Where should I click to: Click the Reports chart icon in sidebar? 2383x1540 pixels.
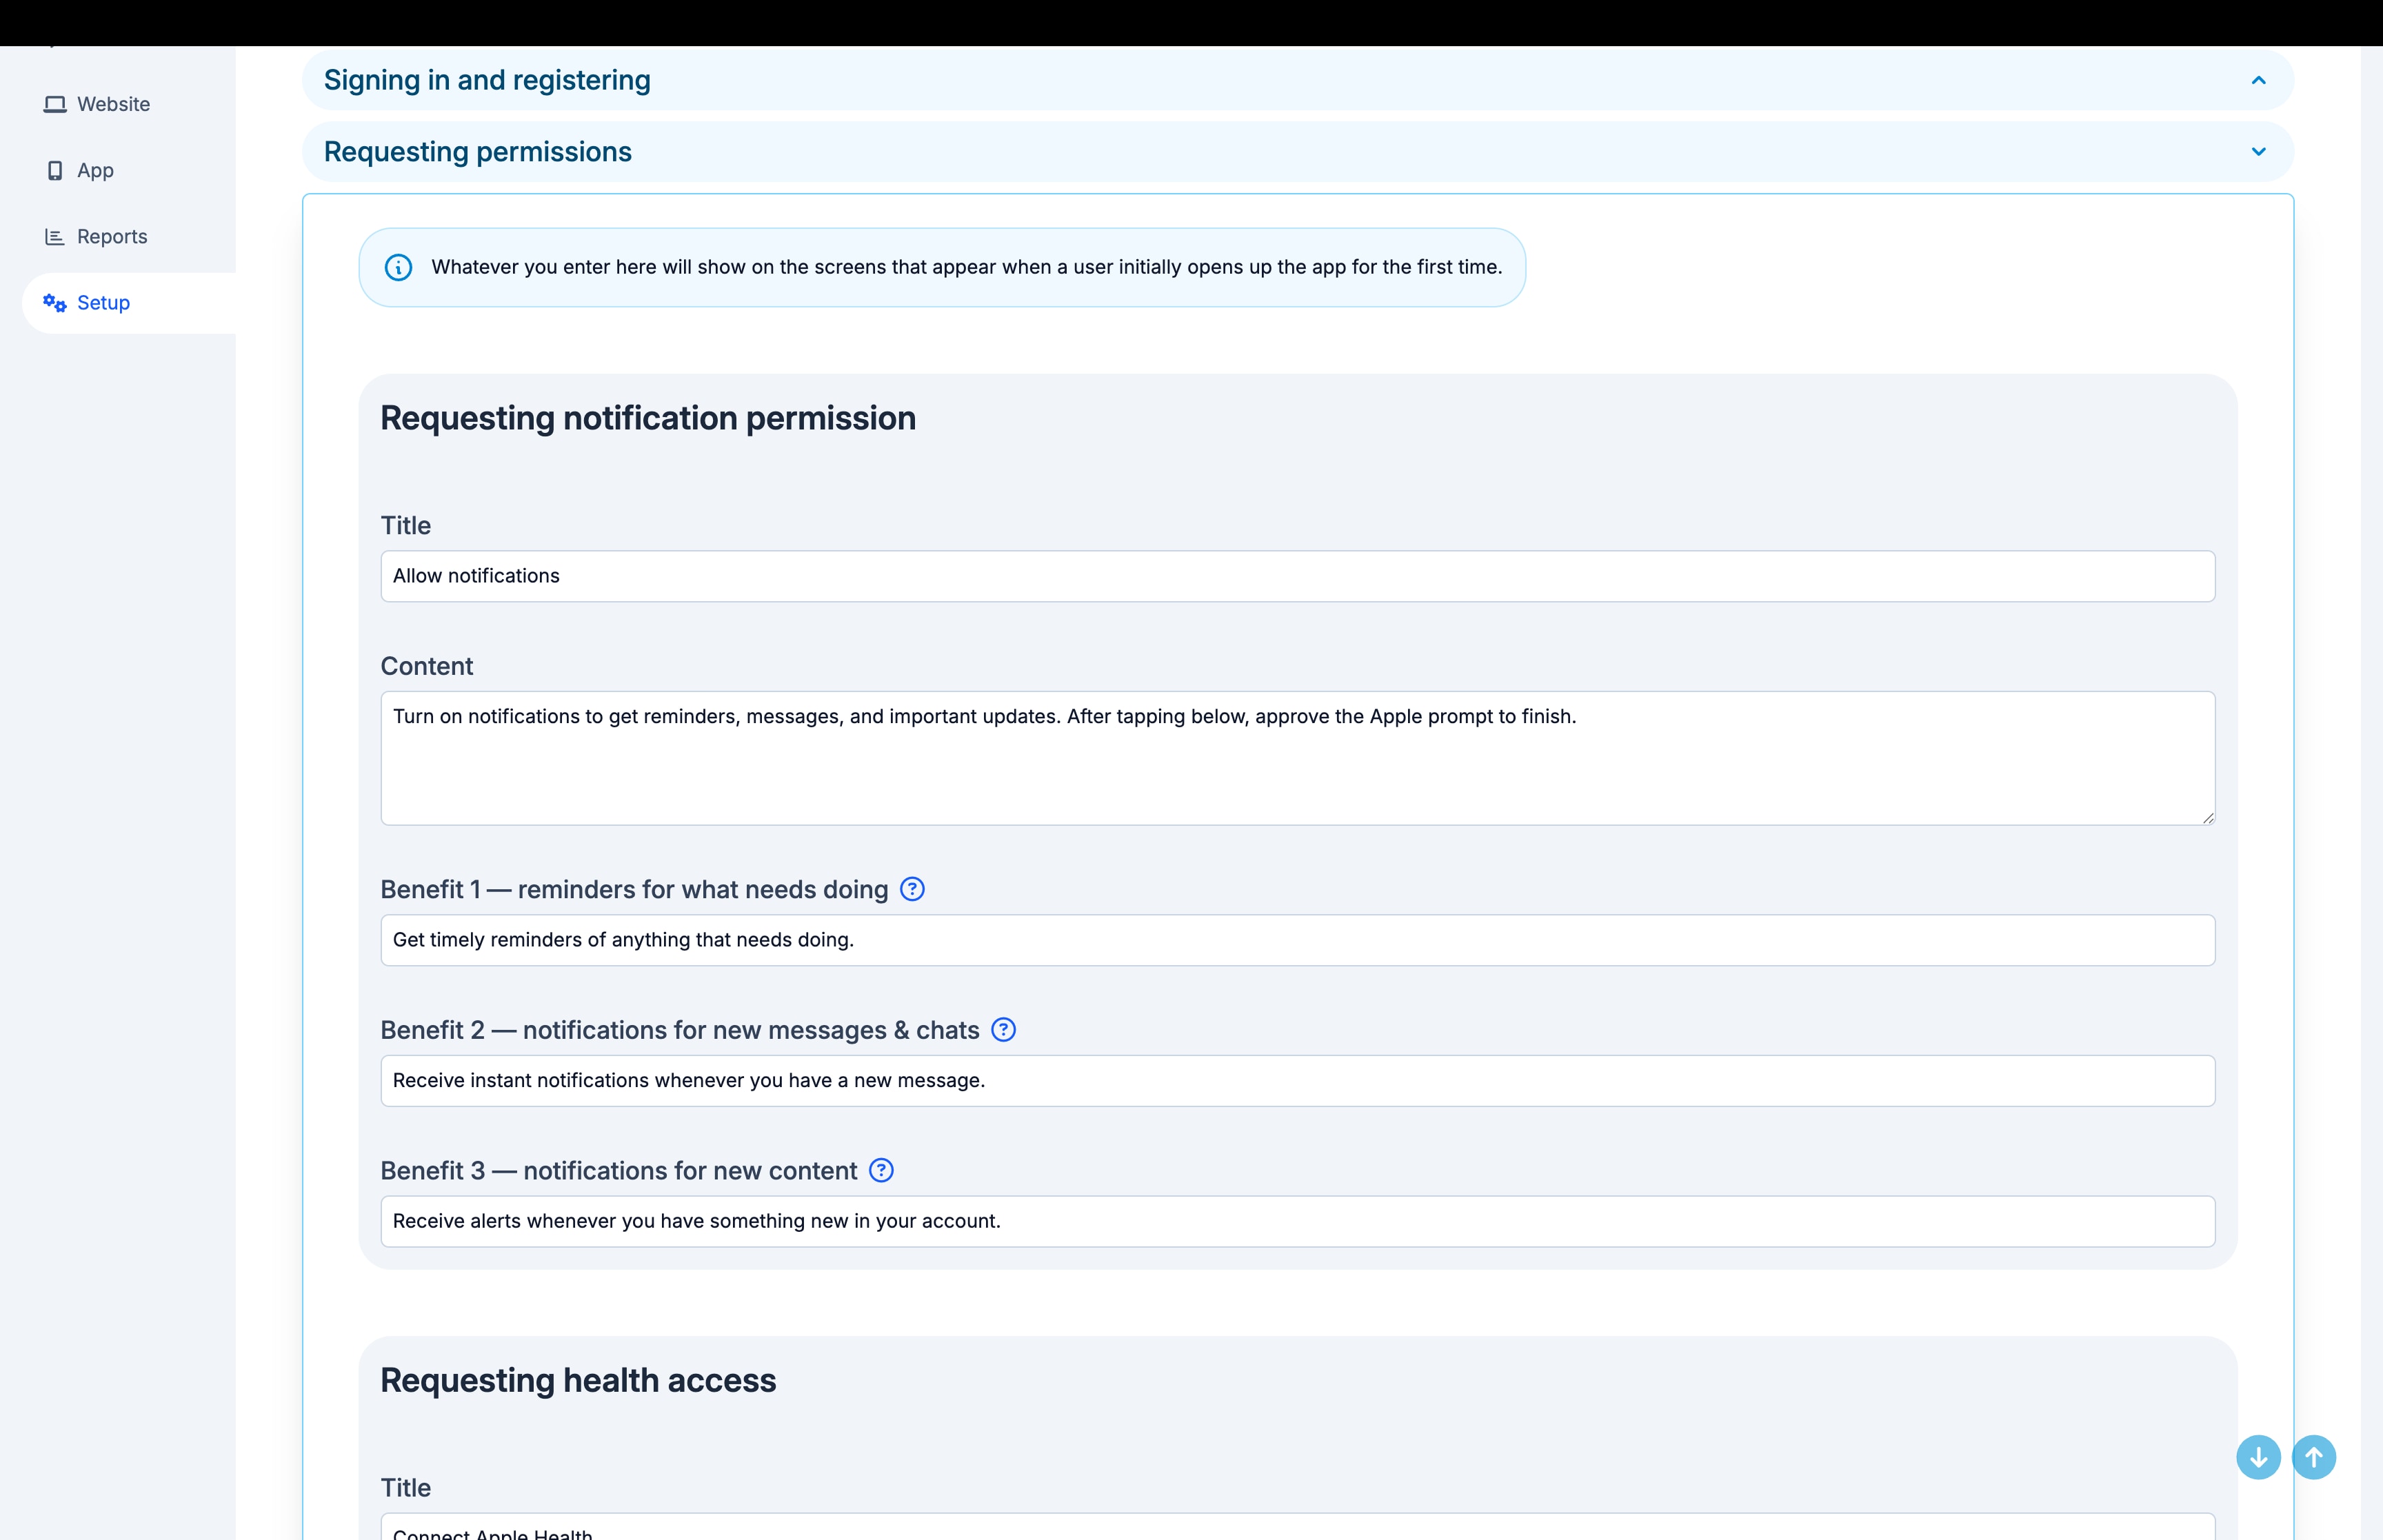pos(56,236)
